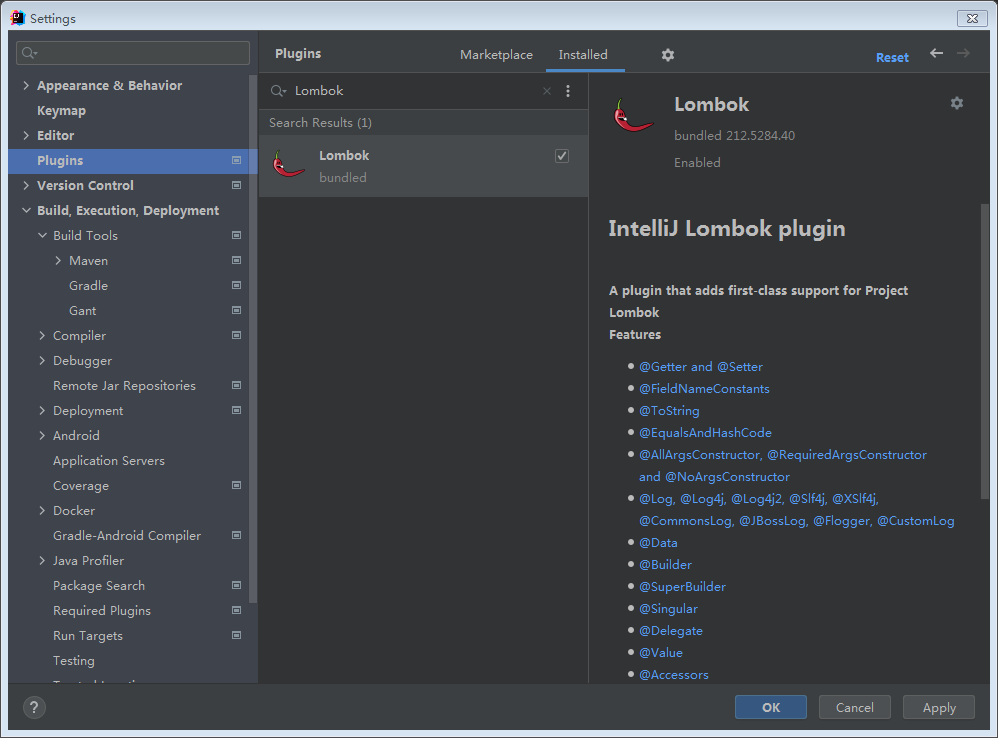Click project-level icon beside Gradle
The height and width of the screenshot is (738, 998).
236,285
